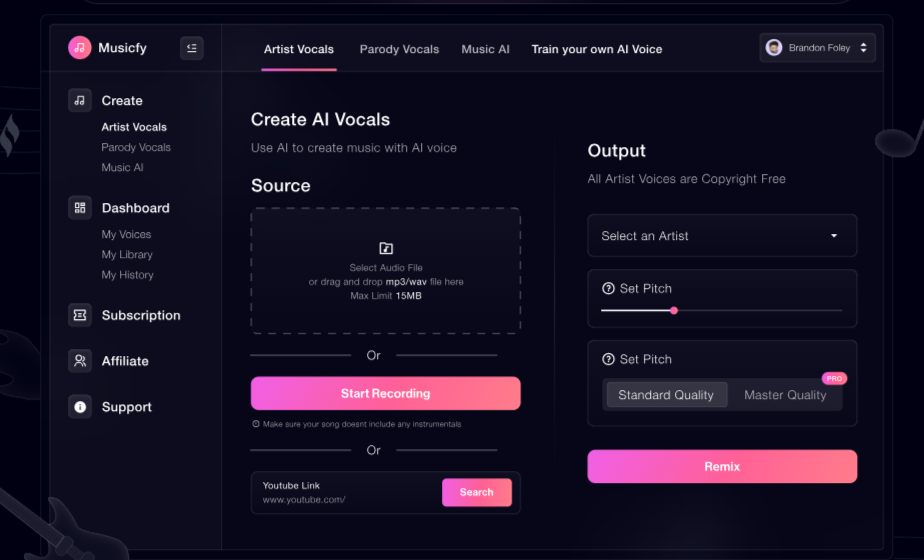Viewport: 924px width, 560px height.
Task: Click the Create music note icon
Action: (80, 100)
